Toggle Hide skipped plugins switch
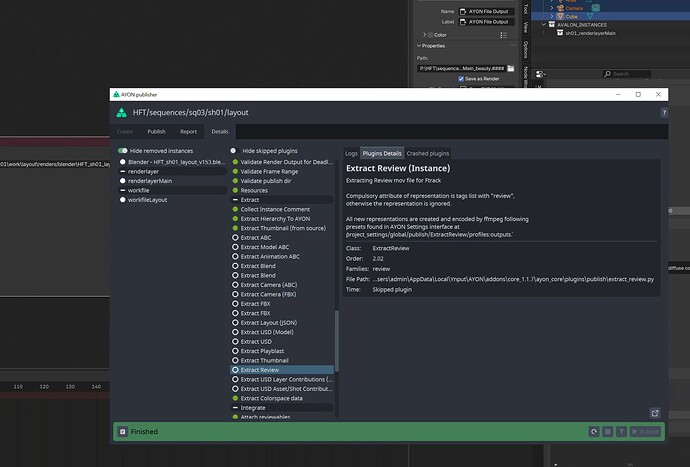This screenshot has width=690, height=467. click(235, 151)
